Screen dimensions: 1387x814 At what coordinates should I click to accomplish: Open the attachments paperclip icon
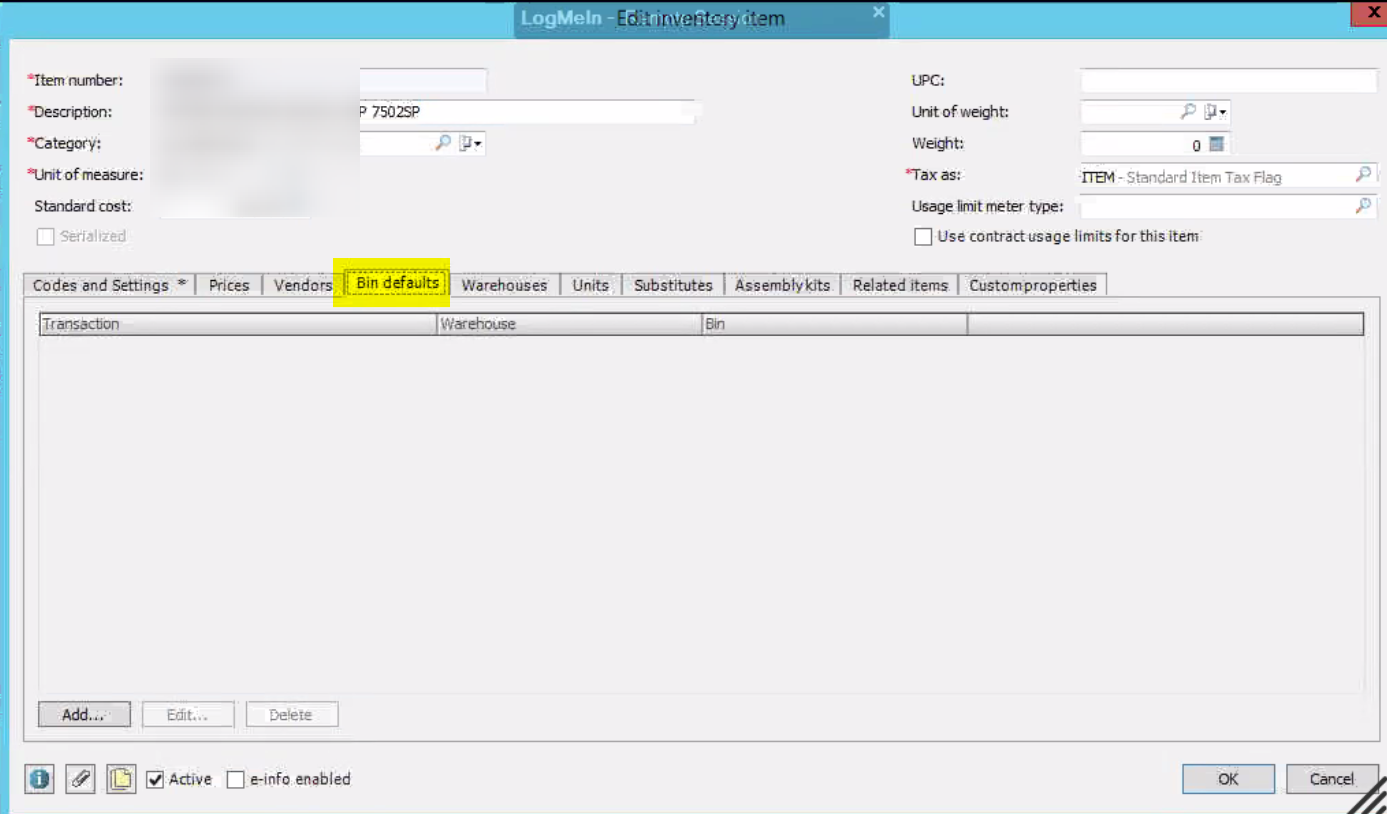[x=80, y=779]
